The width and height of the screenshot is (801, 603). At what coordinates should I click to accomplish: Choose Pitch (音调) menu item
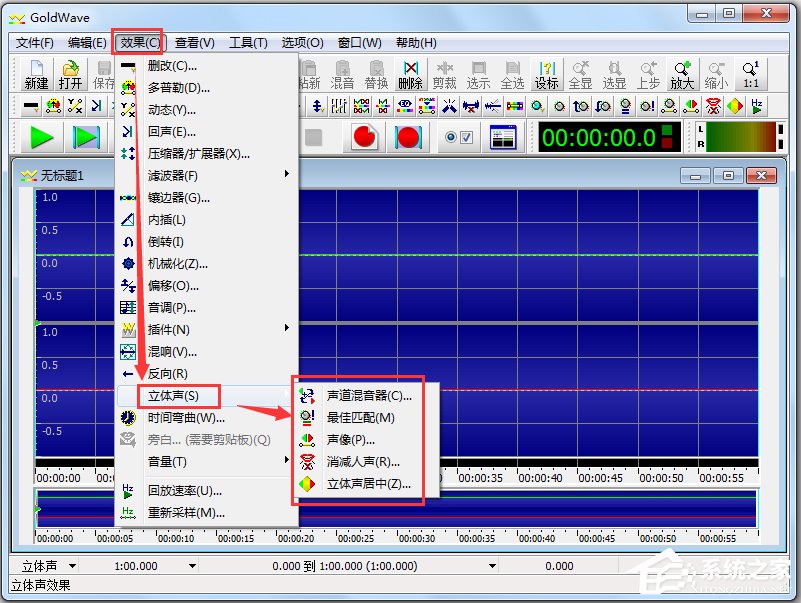point(206,307)
